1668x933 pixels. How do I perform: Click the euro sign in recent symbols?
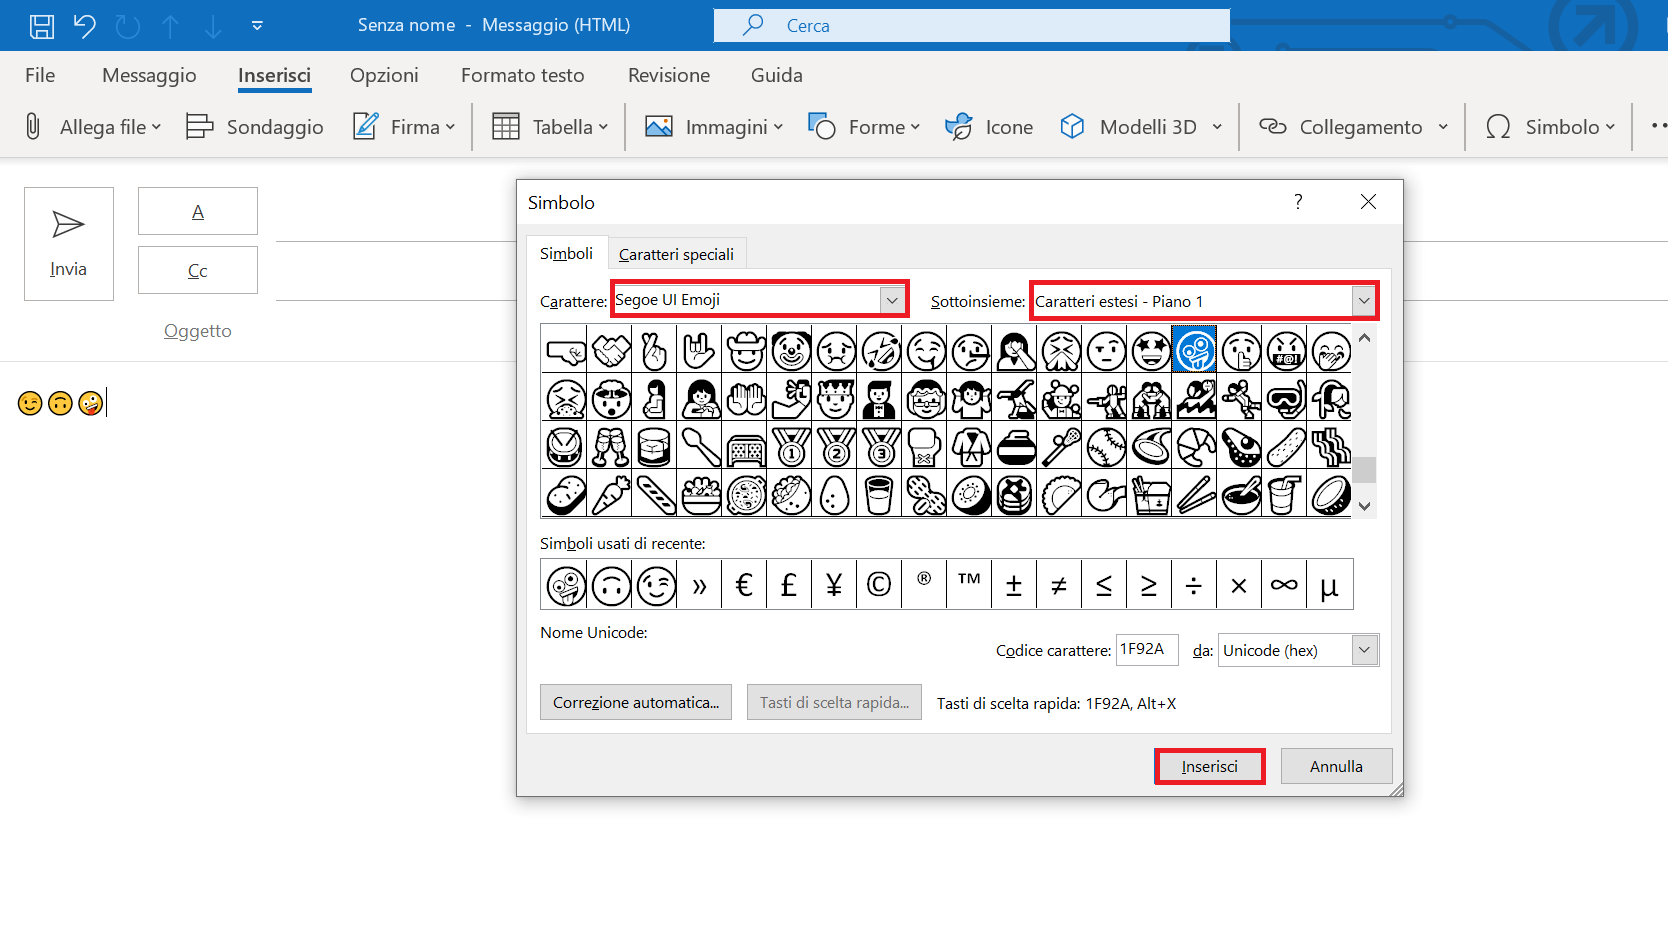pos(744,585)
